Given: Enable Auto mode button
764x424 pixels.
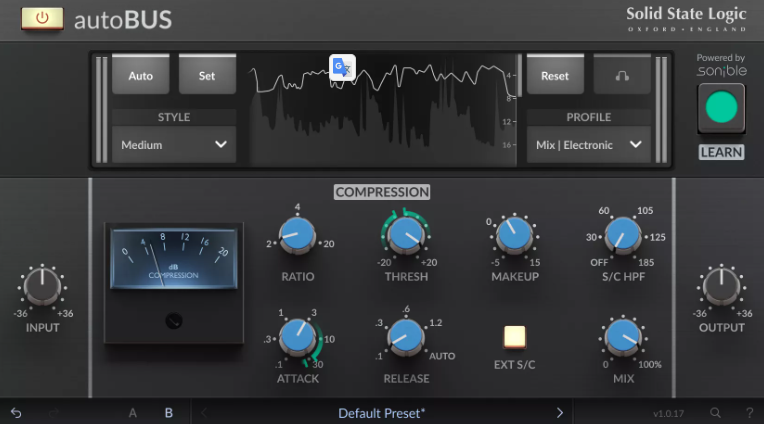Looking at the screenshot, I should click(x=141, y=76).
